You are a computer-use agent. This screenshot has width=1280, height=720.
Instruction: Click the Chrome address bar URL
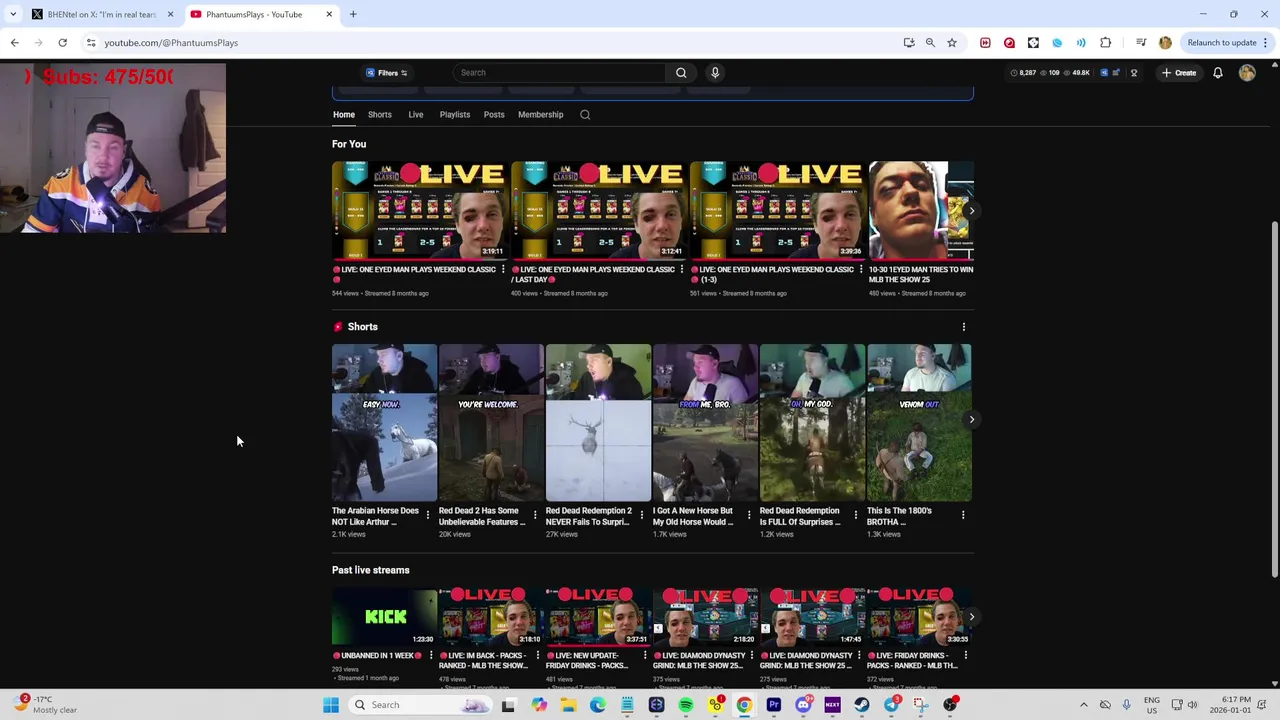[171, 43]
